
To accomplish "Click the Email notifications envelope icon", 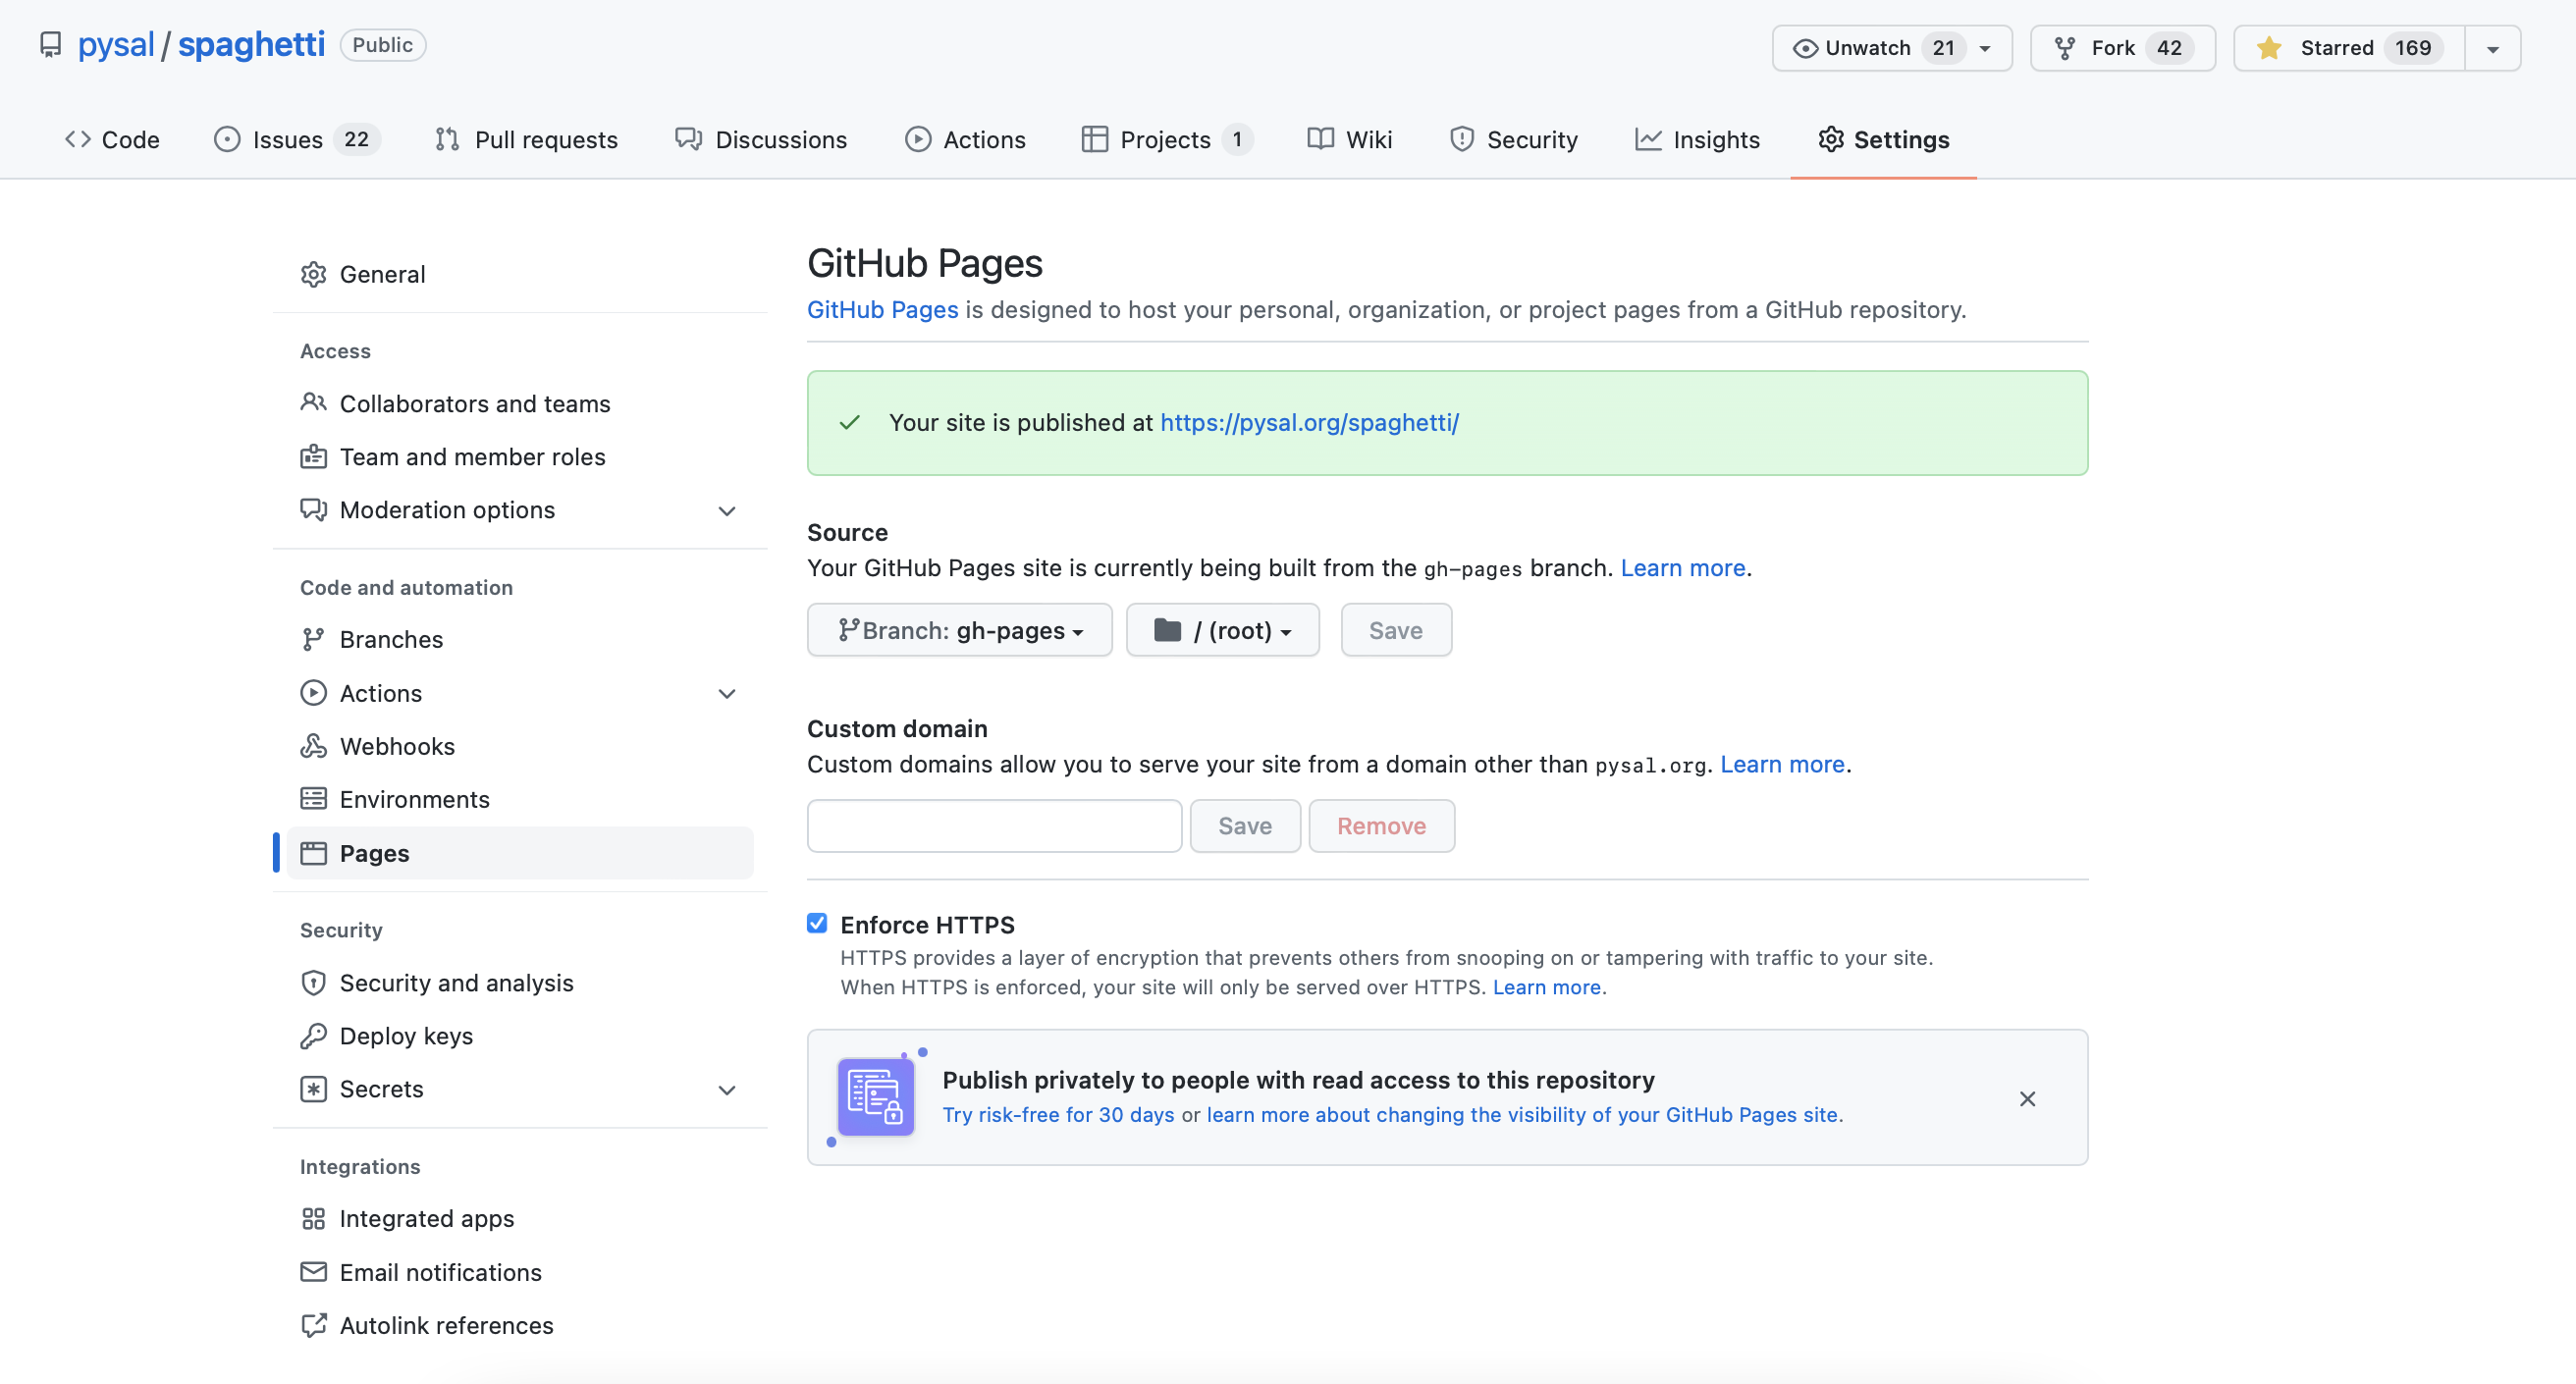I will (x=313, y=1272).
